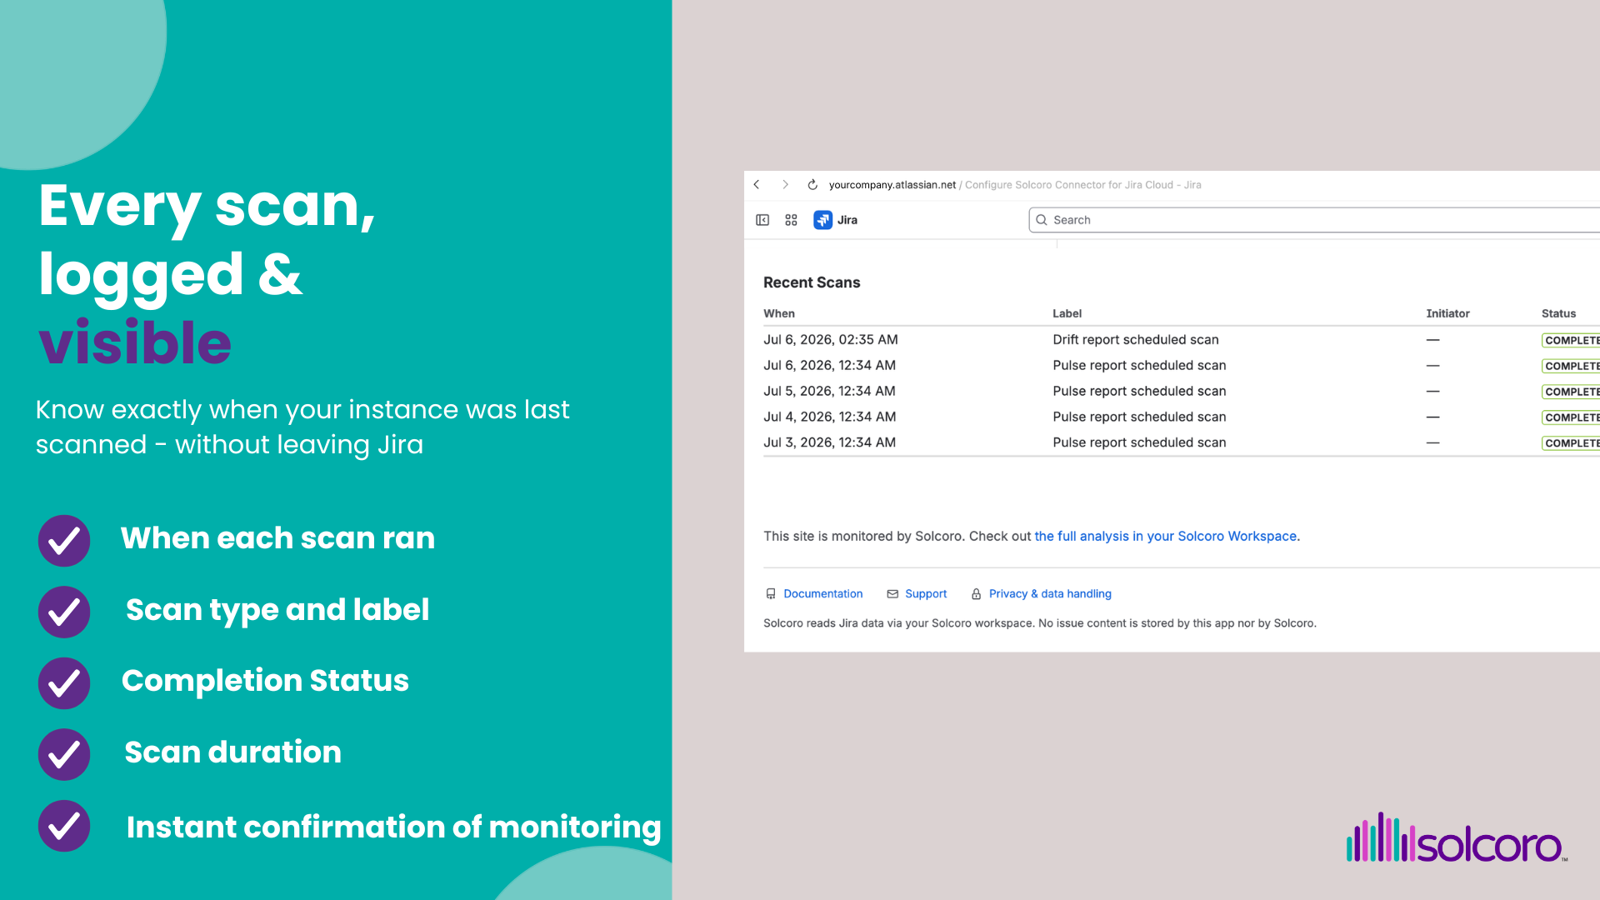Click the Privacy lock icon

[976, 594]
